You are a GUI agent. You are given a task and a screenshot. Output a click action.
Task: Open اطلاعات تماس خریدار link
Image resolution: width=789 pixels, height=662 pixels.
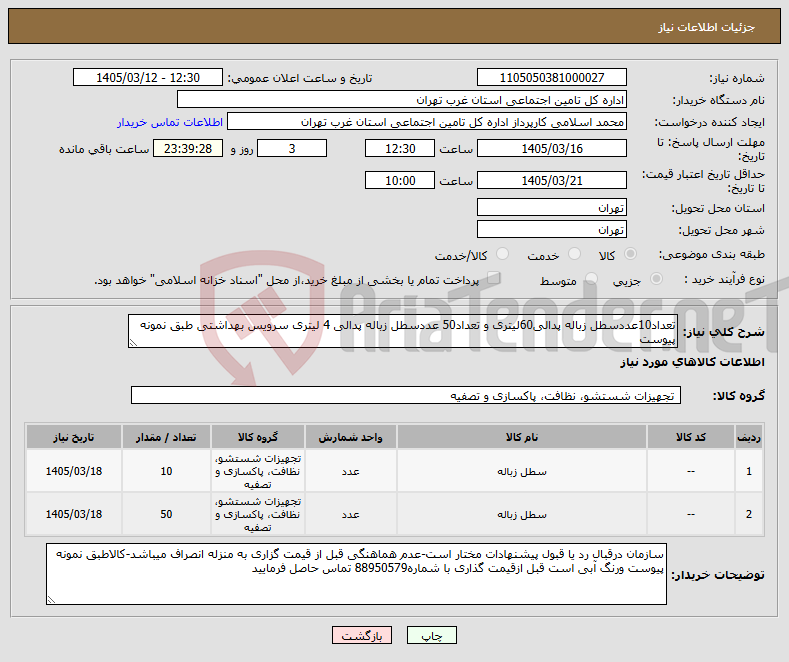170,122
